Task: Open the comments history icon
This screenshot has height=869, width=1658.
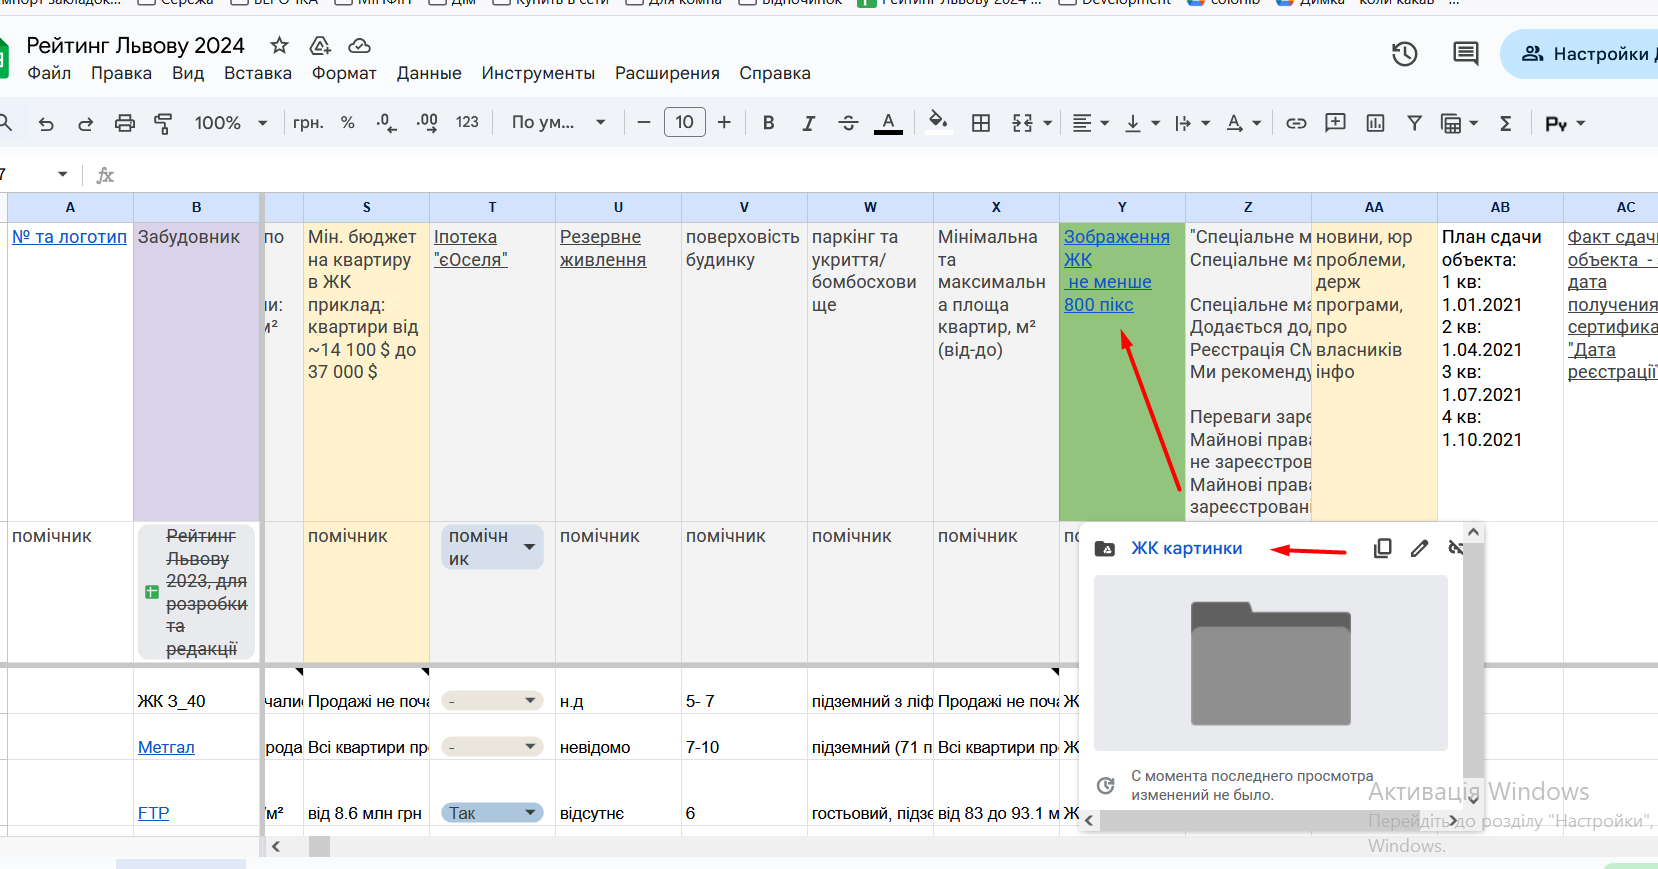Action: 1466,54
